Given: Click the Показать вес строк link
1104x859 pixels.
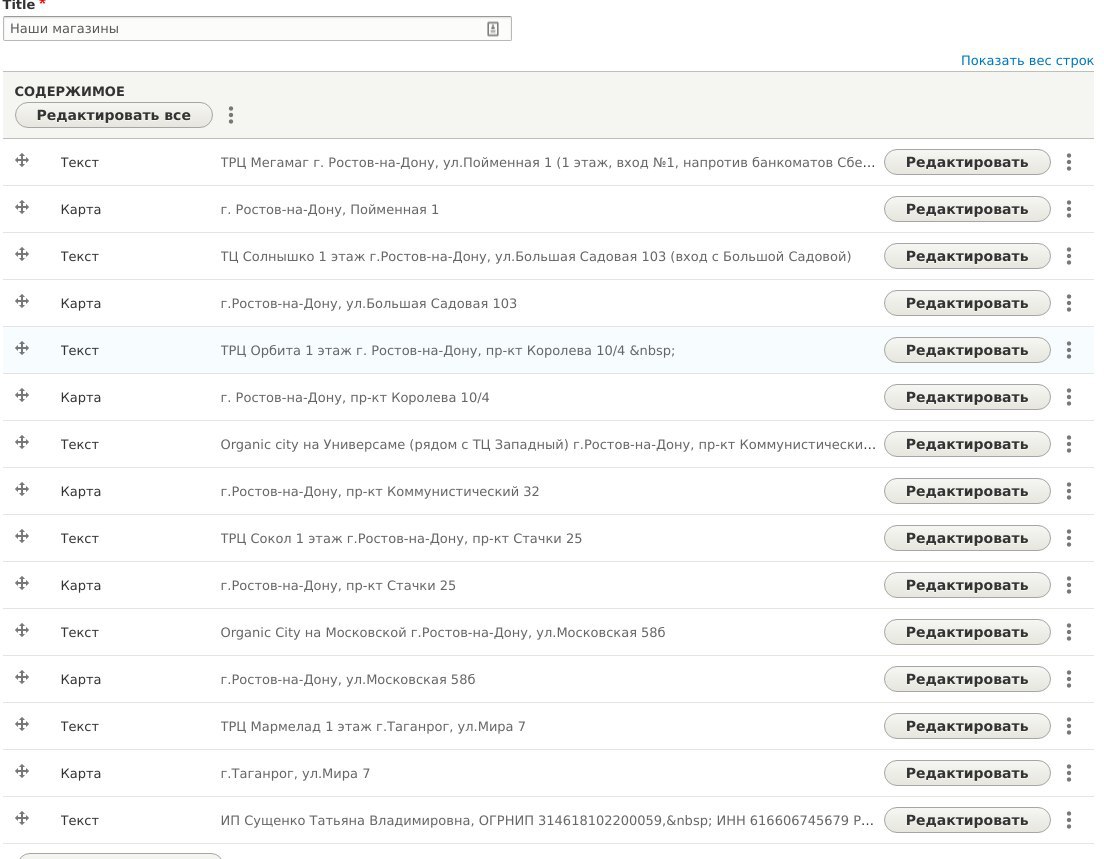Looking at the screenshot, I should [1027, 61].
